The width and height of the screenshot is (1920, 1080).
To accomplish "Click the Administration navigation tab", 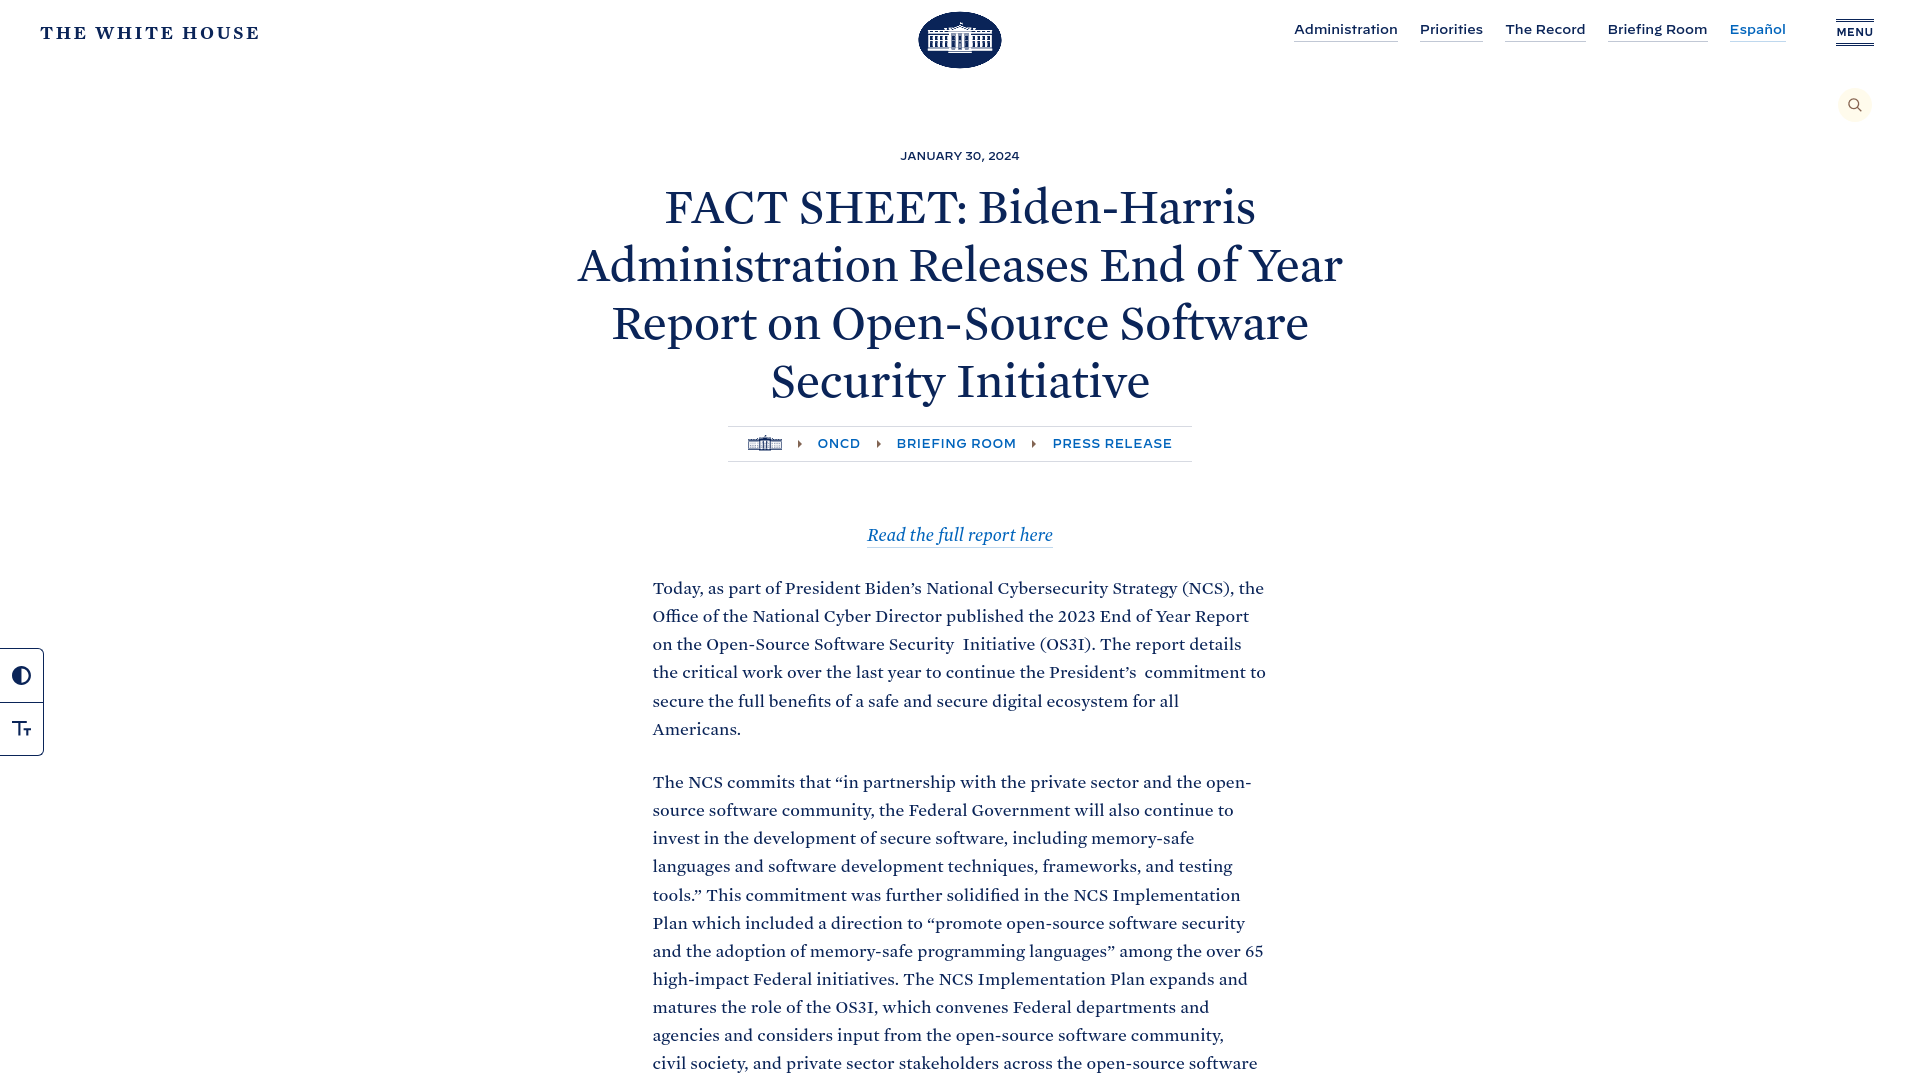I will pos(1345,29).
